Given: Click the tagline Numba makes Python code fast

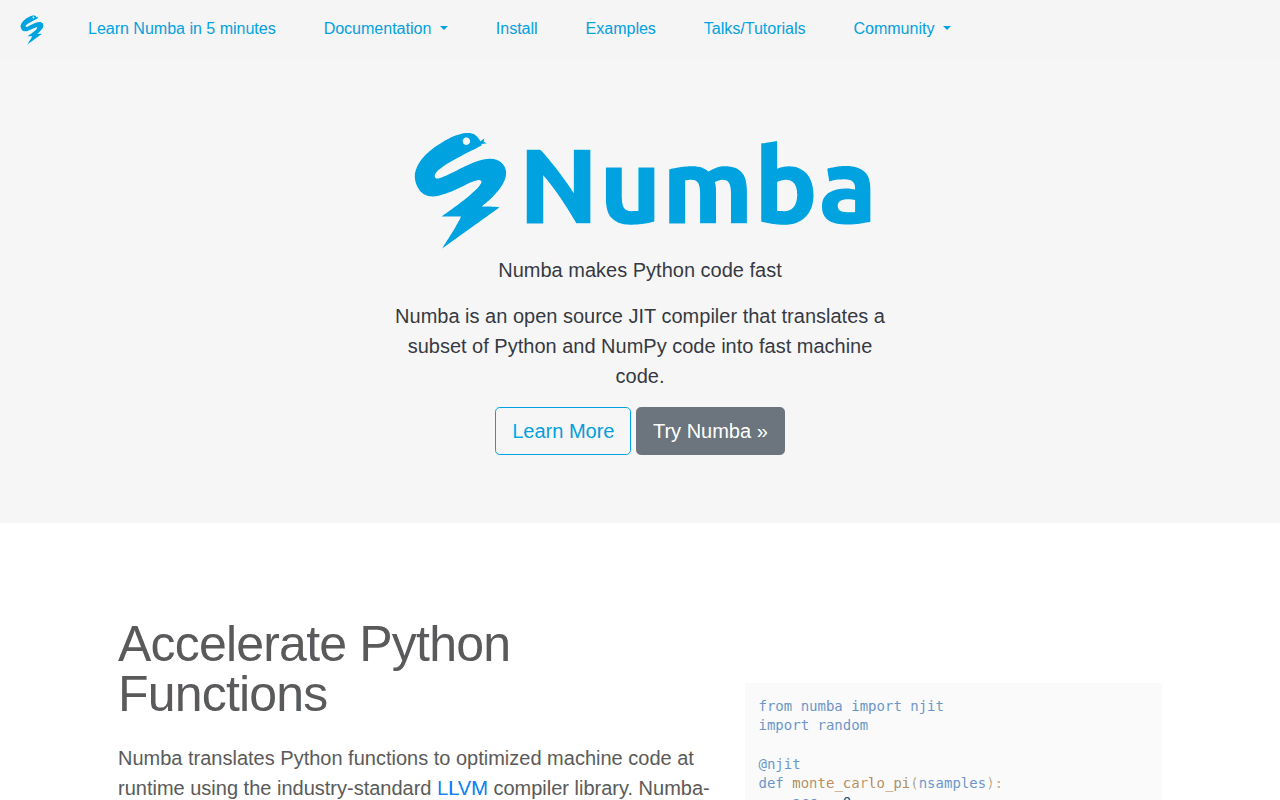Looking at the screenshot, I should [x=640, y=270].
